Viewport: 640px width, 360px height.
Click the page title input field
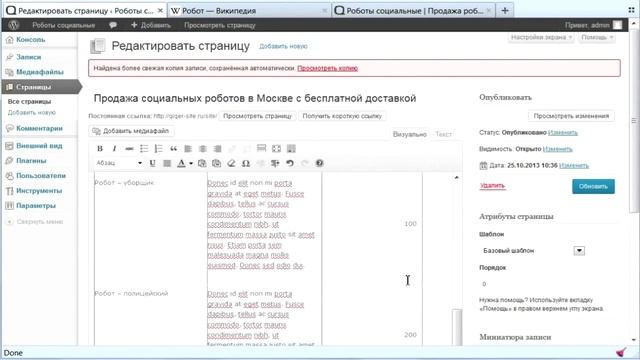[x=276, y=98]
